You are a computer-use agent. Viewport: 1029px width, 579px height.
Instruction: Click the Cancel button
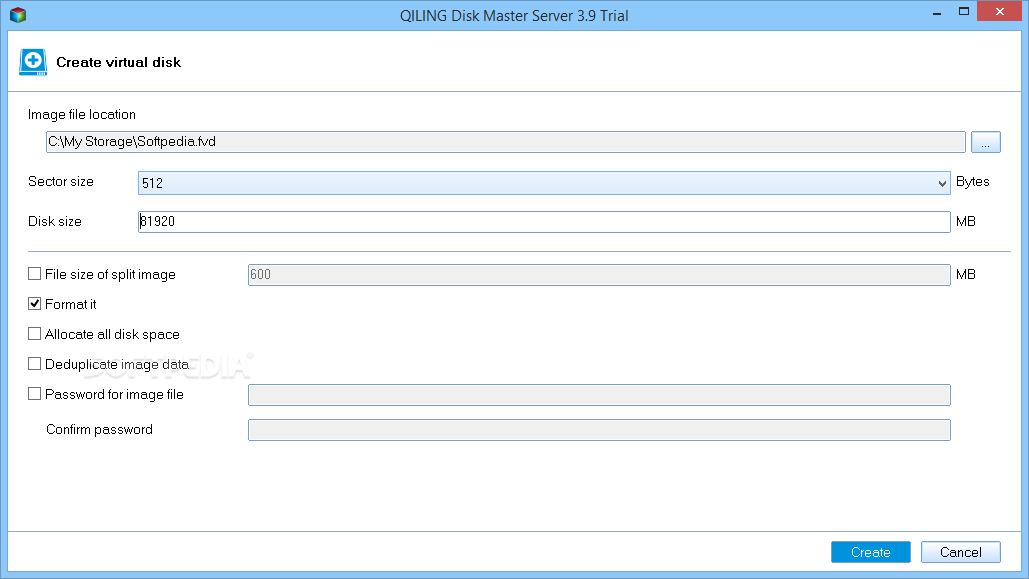[x=961, y=552]
